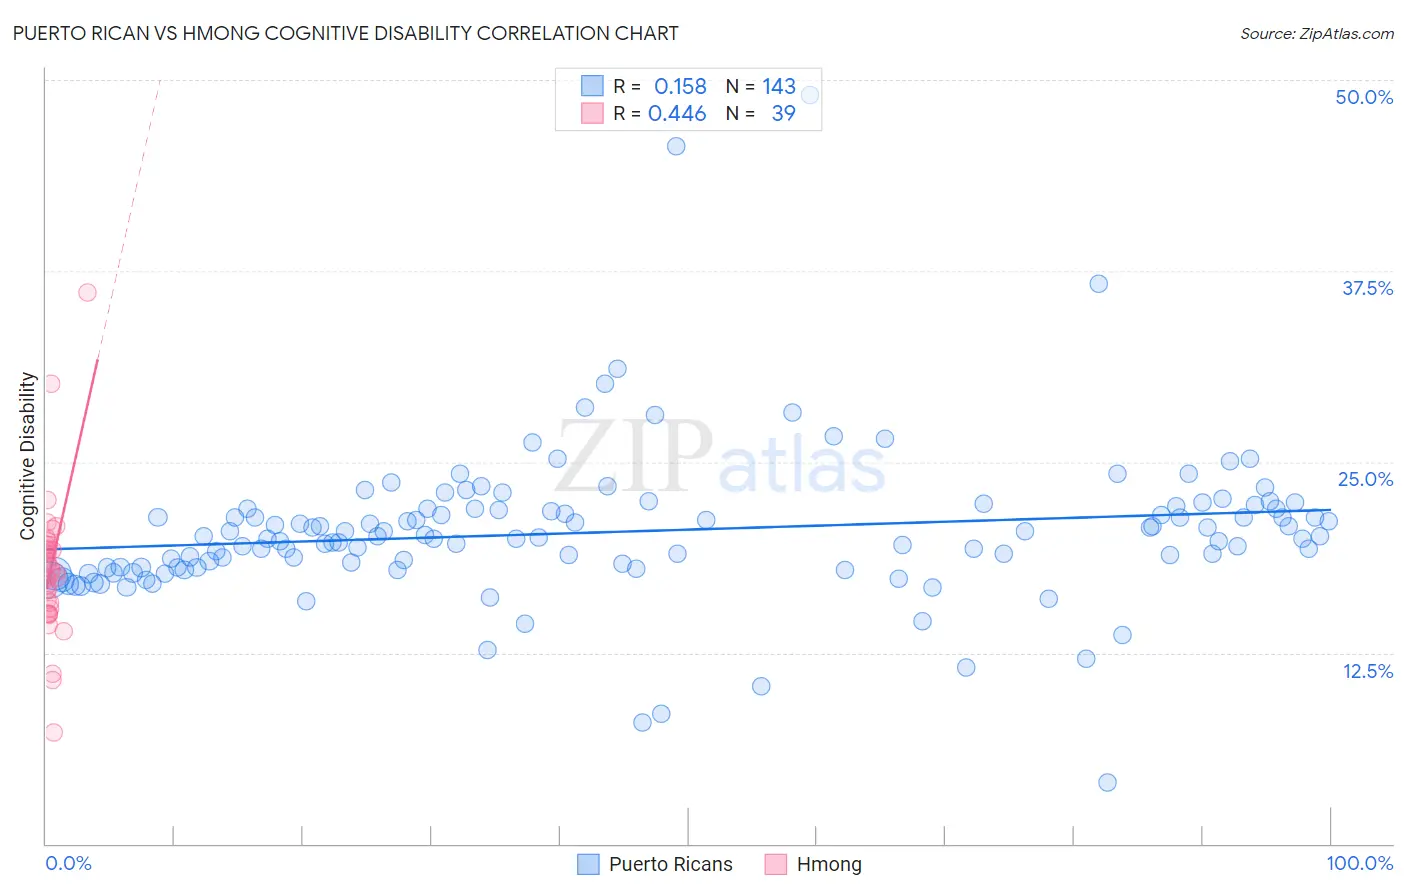The width and height of the screenshot is (1406, 892).
Task: Click the 0.0% x-axis label
Action: (68, 863)
